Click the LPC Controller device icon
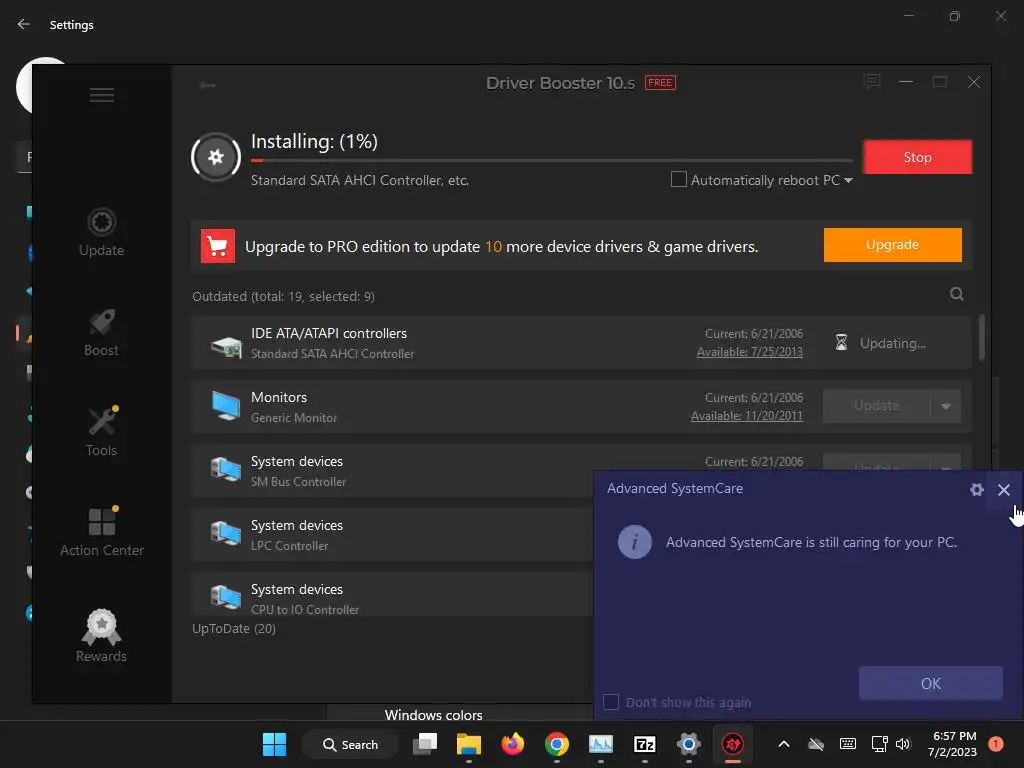Image resolution: width=1024 pixels, height=768 pixels. tap(226, 534)
